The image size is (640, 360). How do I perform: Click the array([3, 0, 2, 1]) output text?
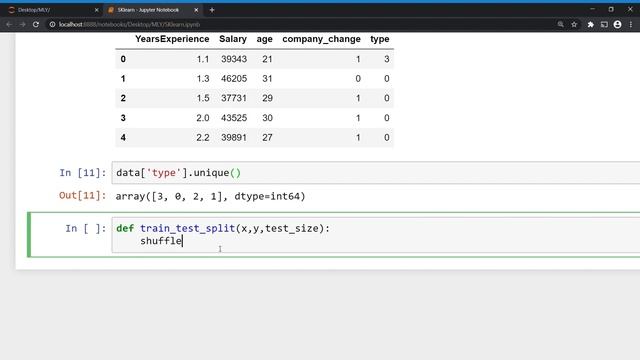point(211,196)
